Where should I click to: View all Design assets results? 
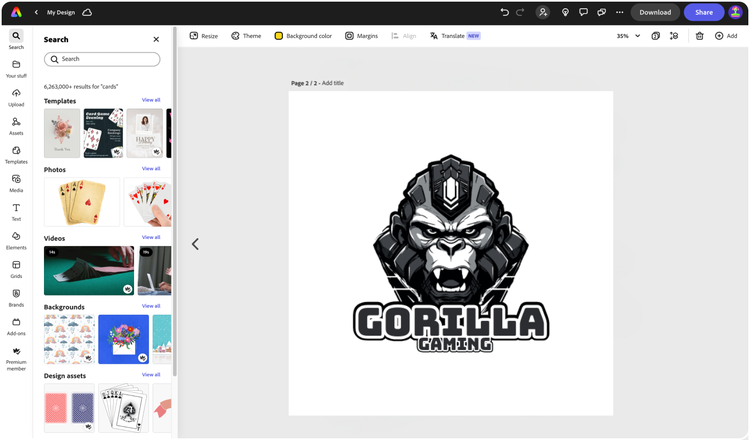click(x=151, y=374)
